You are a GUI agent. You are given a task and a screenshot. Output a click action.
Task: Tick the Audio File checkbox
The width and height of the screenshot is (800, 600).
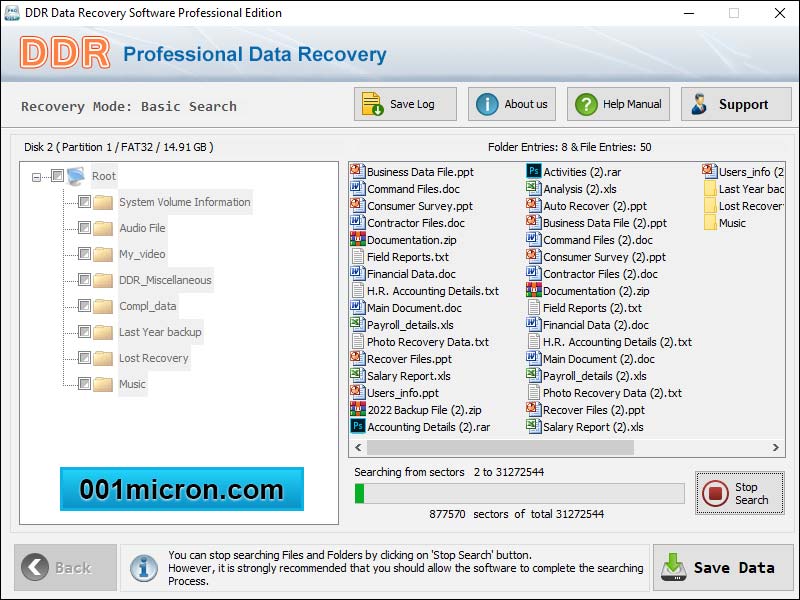[85, 228]
